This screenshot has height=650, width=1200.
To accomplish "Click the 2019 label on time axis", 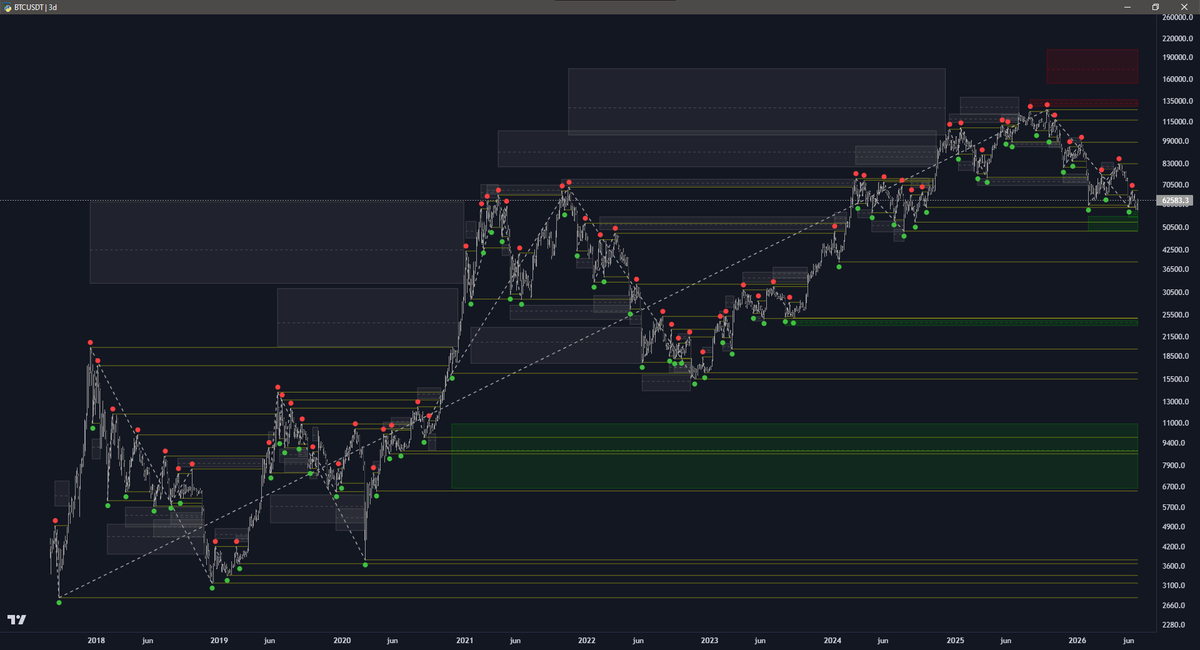I will (x=219, y=640).
